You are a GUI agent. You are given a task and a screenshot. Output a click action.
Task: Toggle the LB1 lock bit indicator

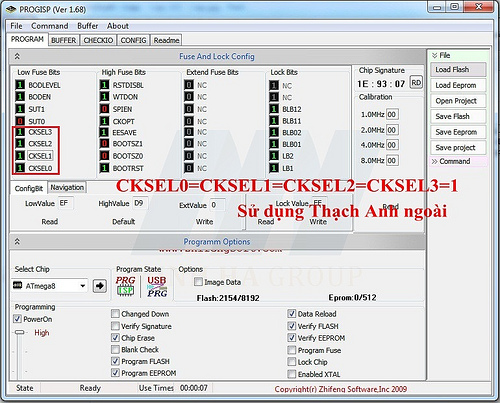point(274,168)
